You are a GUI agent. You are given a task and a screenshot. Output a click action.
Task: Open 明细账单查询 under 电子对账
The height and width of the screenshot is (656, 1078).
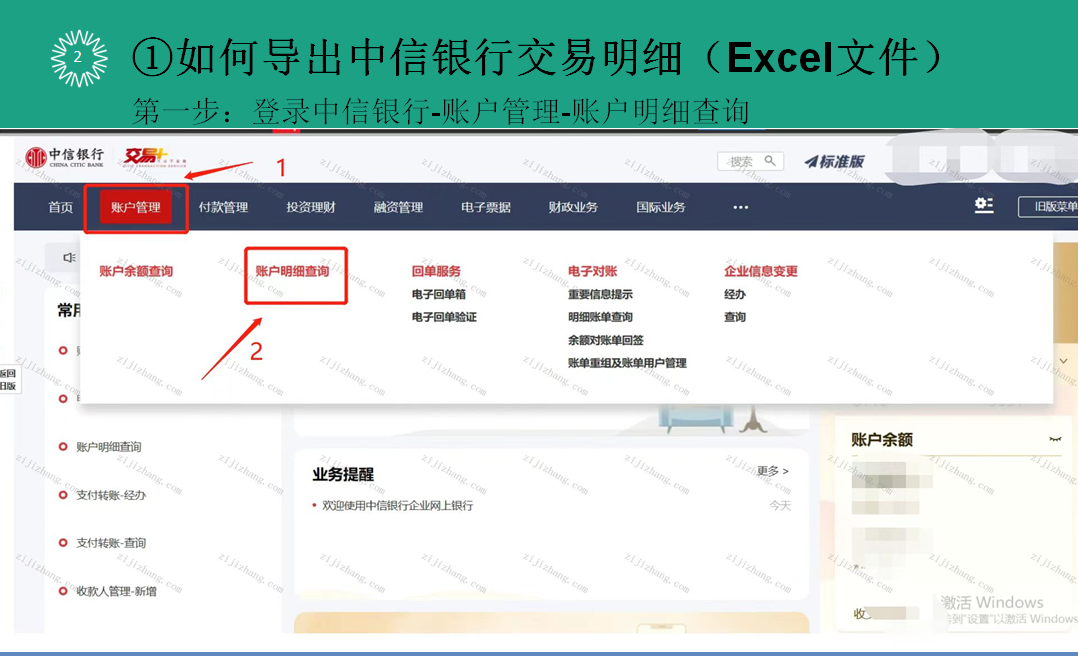pyautogui.click(x=600, y=317)
